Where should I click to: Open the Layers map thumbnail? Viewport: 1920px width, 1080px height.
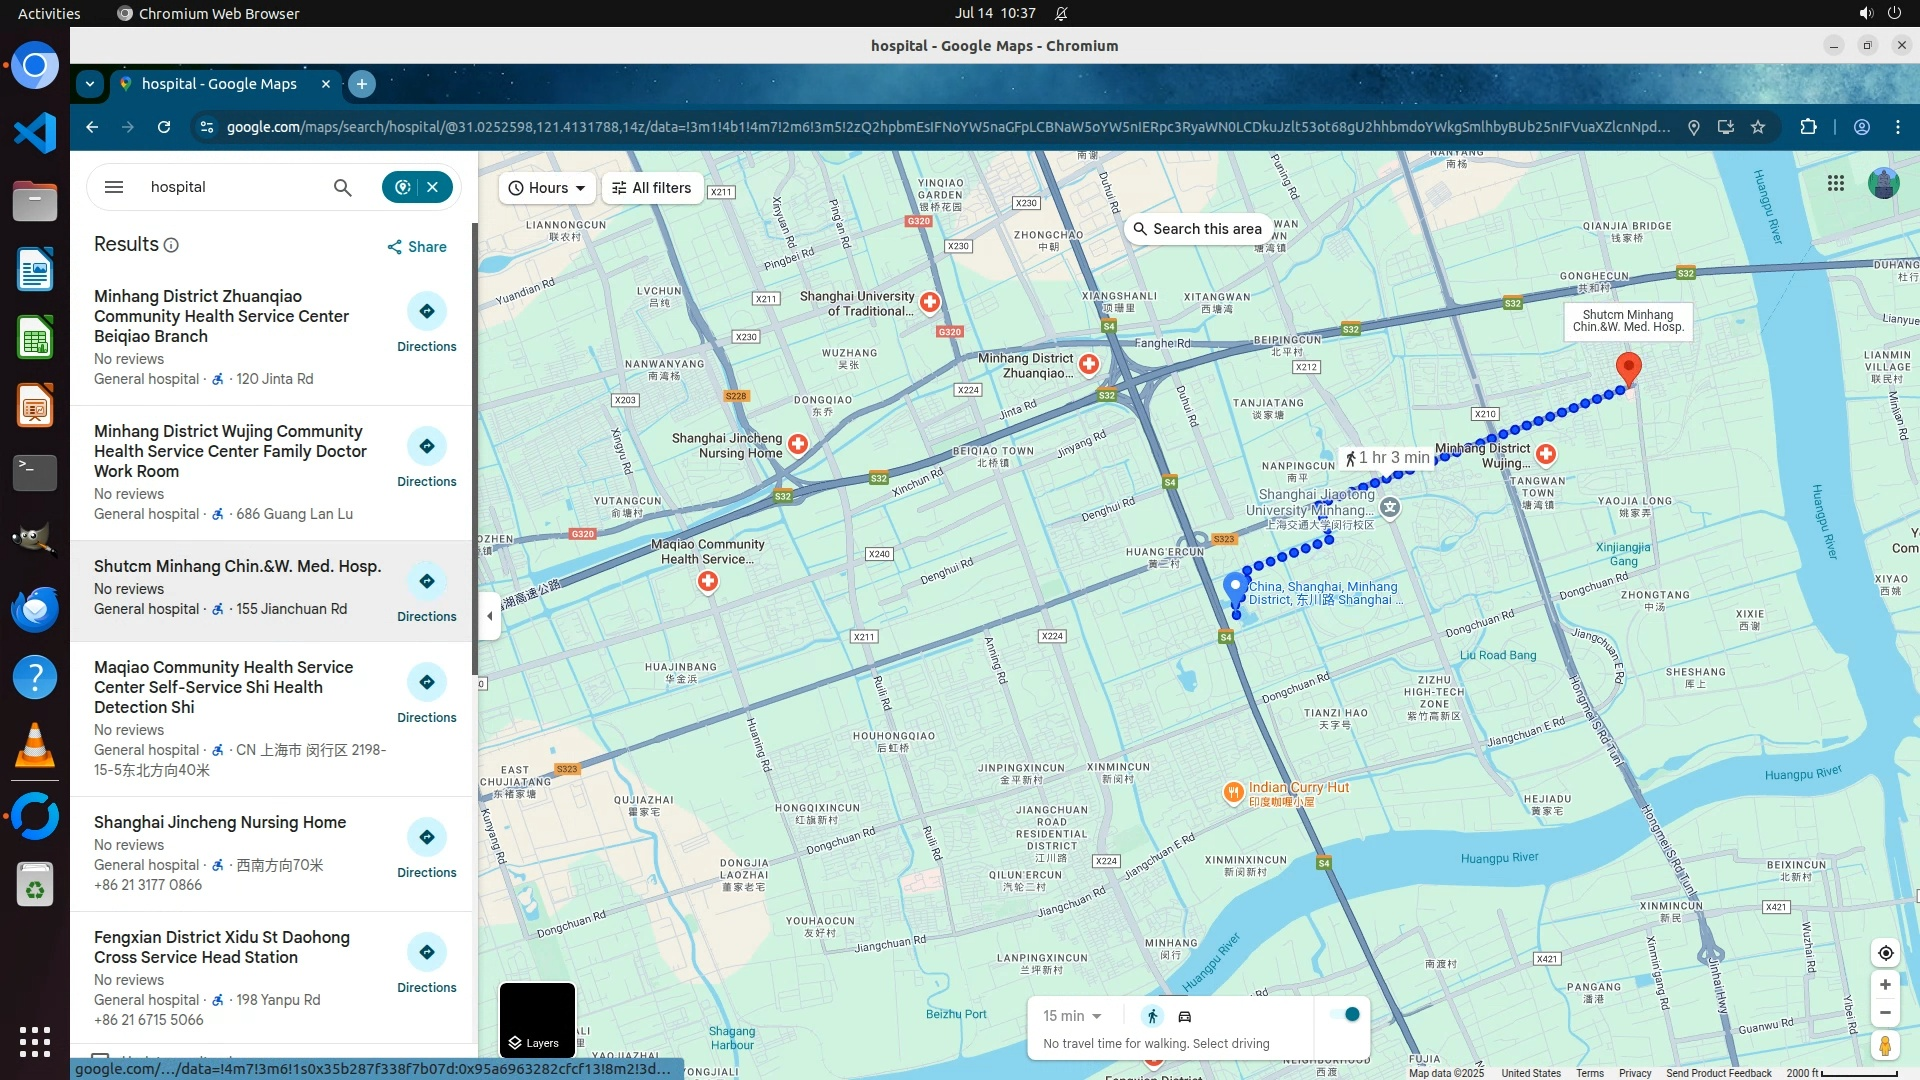(x=537, y=1020)
